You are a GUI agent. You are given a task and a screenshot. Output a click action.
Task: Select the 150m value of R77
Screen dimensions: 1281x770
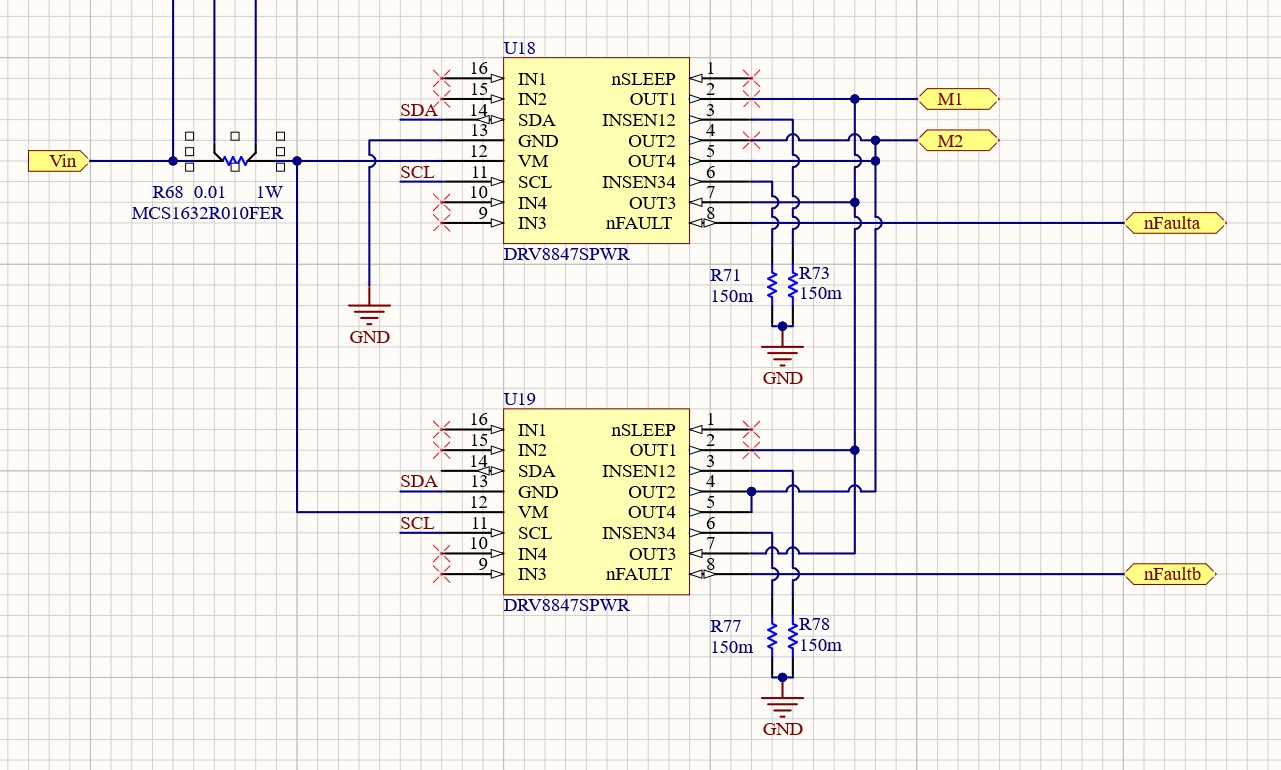[x=731, y=647]
